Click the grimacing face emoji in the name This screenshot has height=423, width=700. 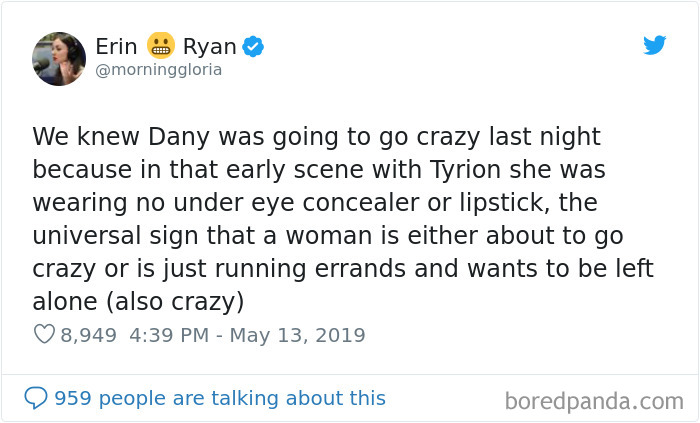pyautogui.click(x=160, y=46)
